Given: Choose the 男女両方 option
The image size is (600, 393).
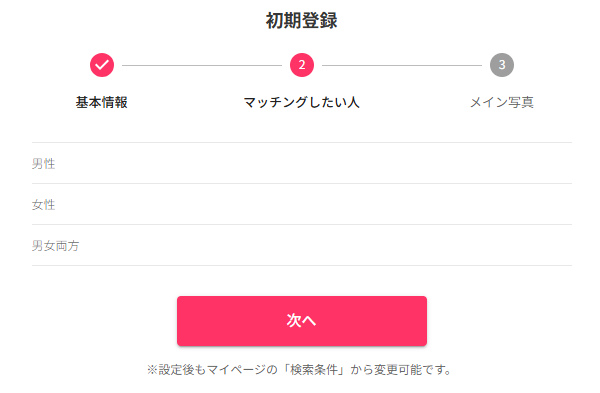Looking at the screenshot, I should (x=302, y=245).
